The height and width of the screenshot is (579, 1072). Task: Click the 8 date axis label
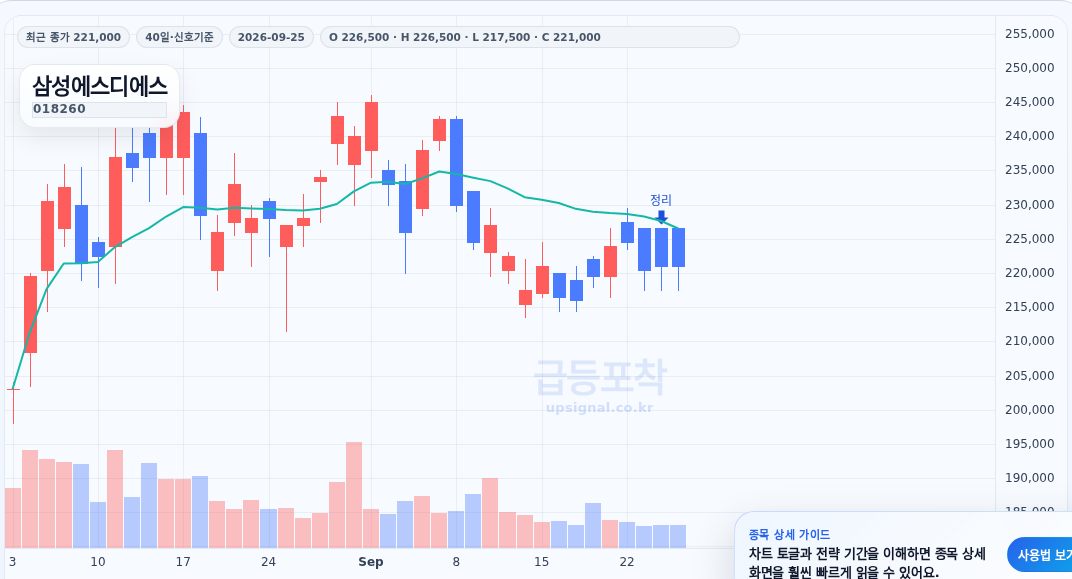pos(456,562)
